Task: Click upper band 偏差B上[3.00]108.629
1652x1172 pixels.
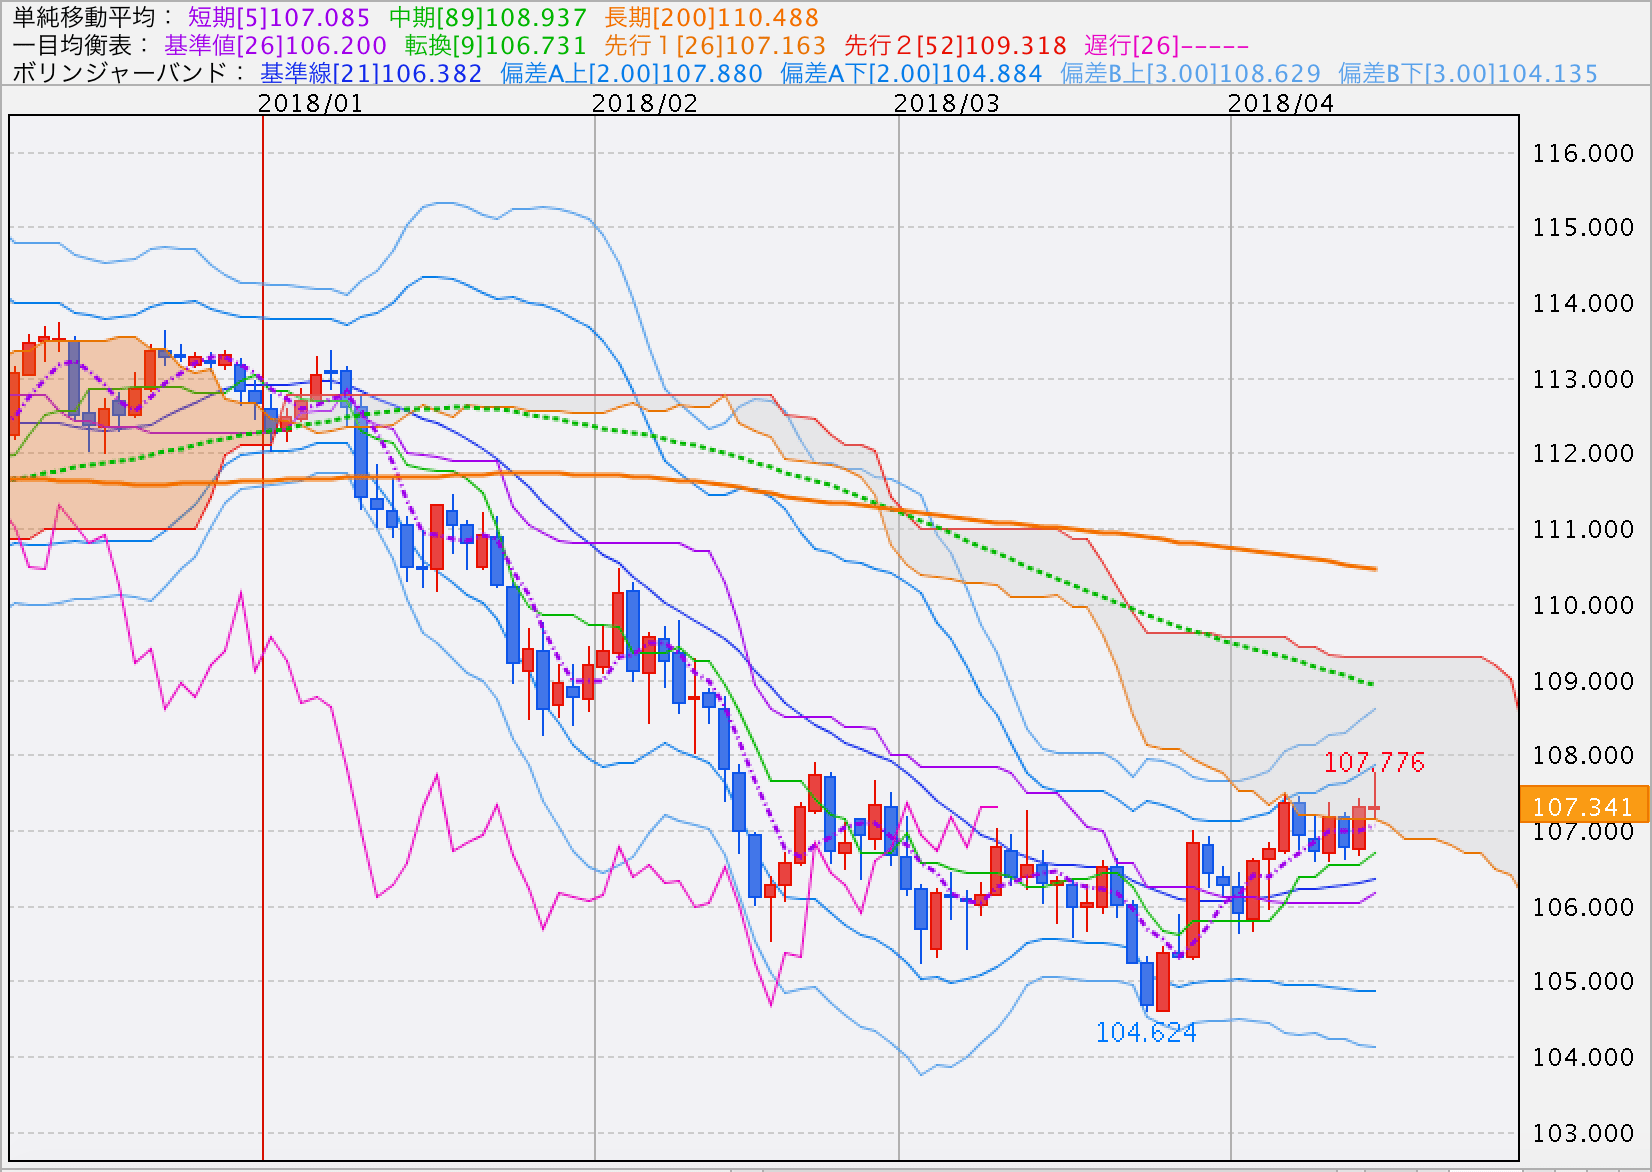Action: coord(1190,73)
